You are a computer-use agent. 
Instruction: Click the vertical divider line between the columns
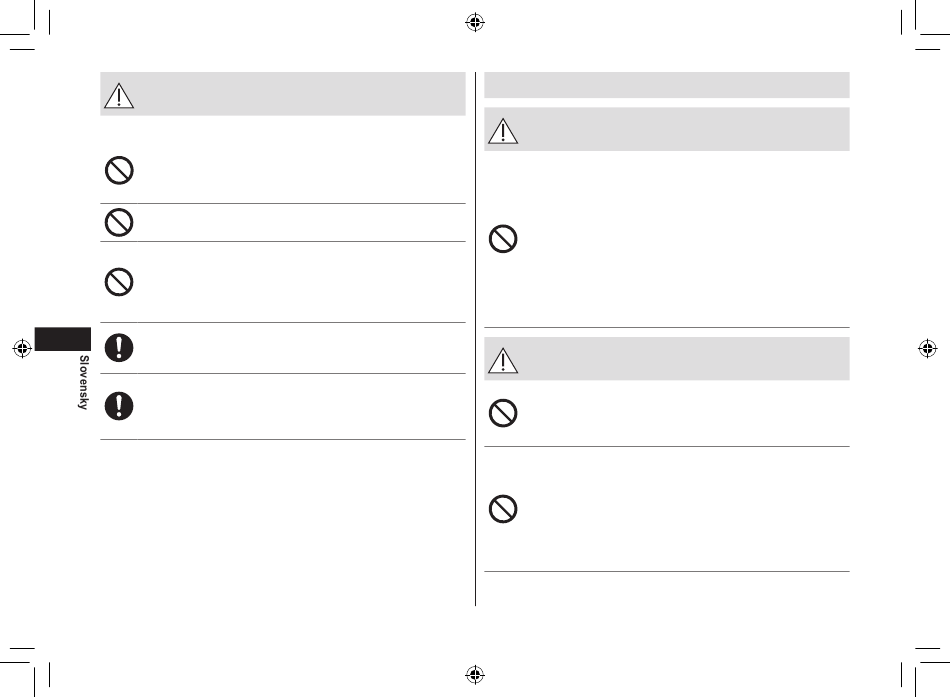(x=476, y=339)
